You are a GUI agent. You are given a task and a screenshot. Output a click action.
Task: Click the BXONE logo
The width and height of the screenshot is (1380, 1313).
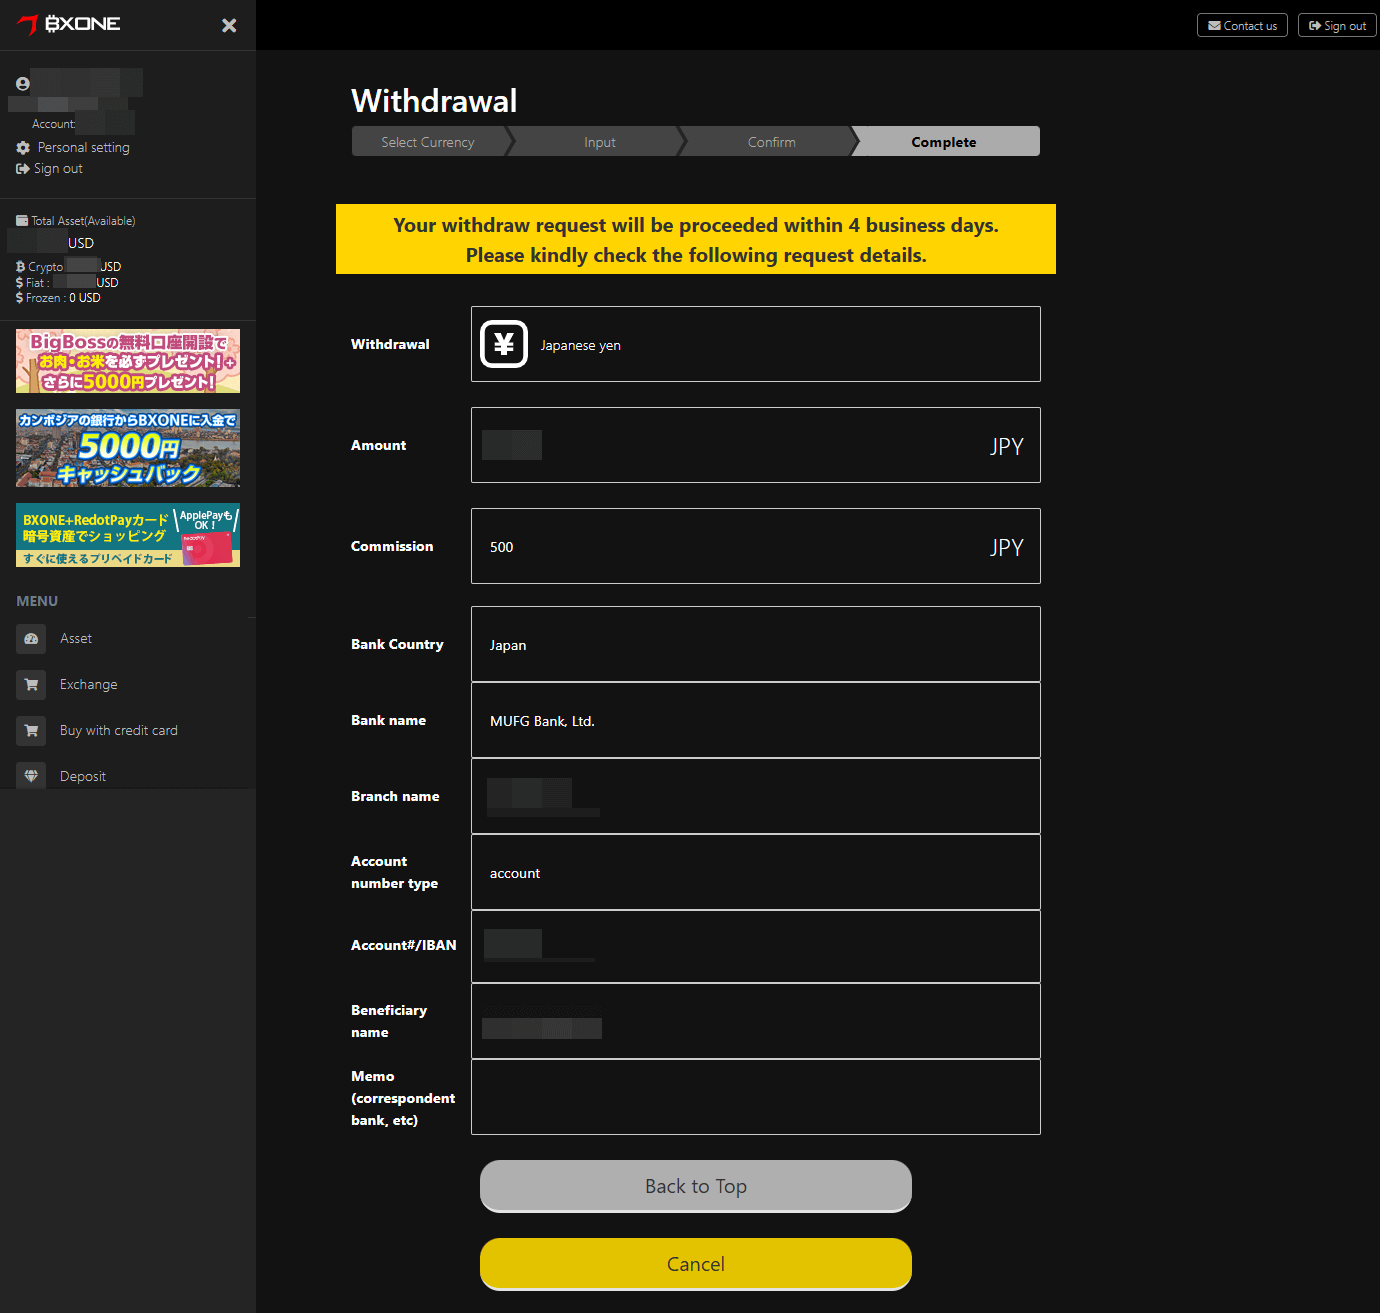(x=69, y=24)
